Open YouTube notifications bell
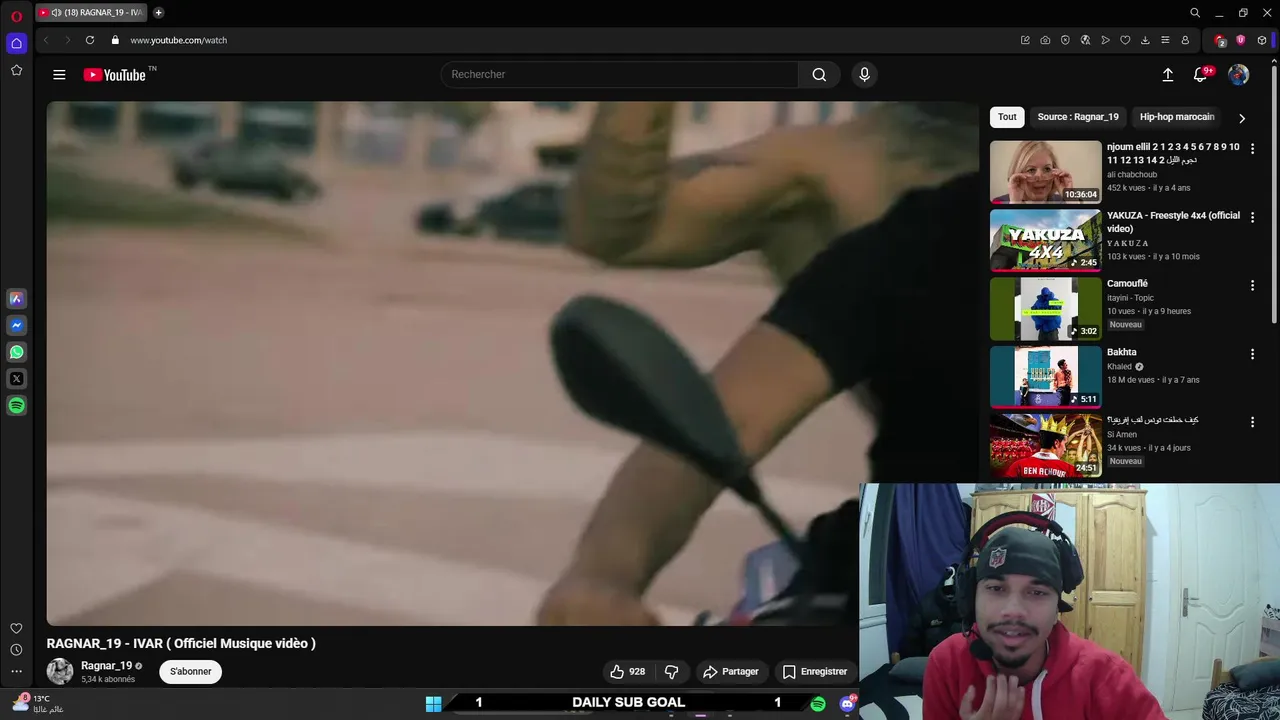Viewport: 1280px width, 720px height. [x=1202, y=74]
